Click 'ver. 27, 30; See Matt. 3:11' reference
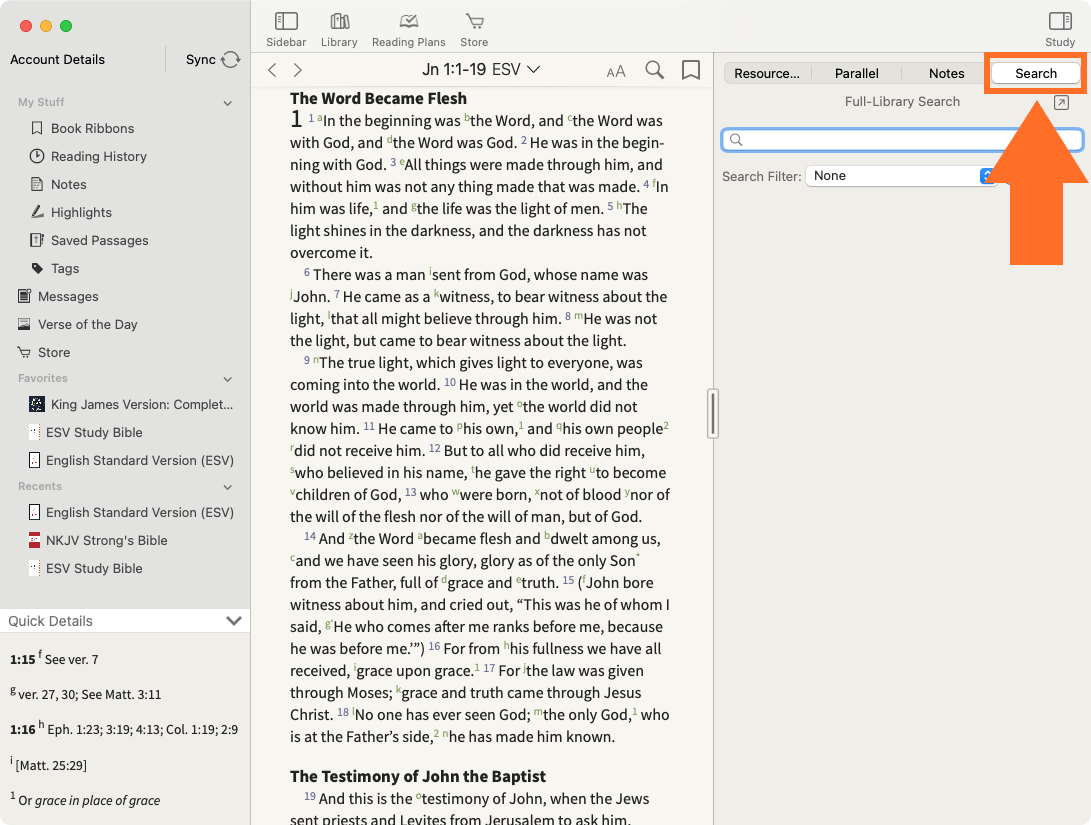 tap(90, 694)
